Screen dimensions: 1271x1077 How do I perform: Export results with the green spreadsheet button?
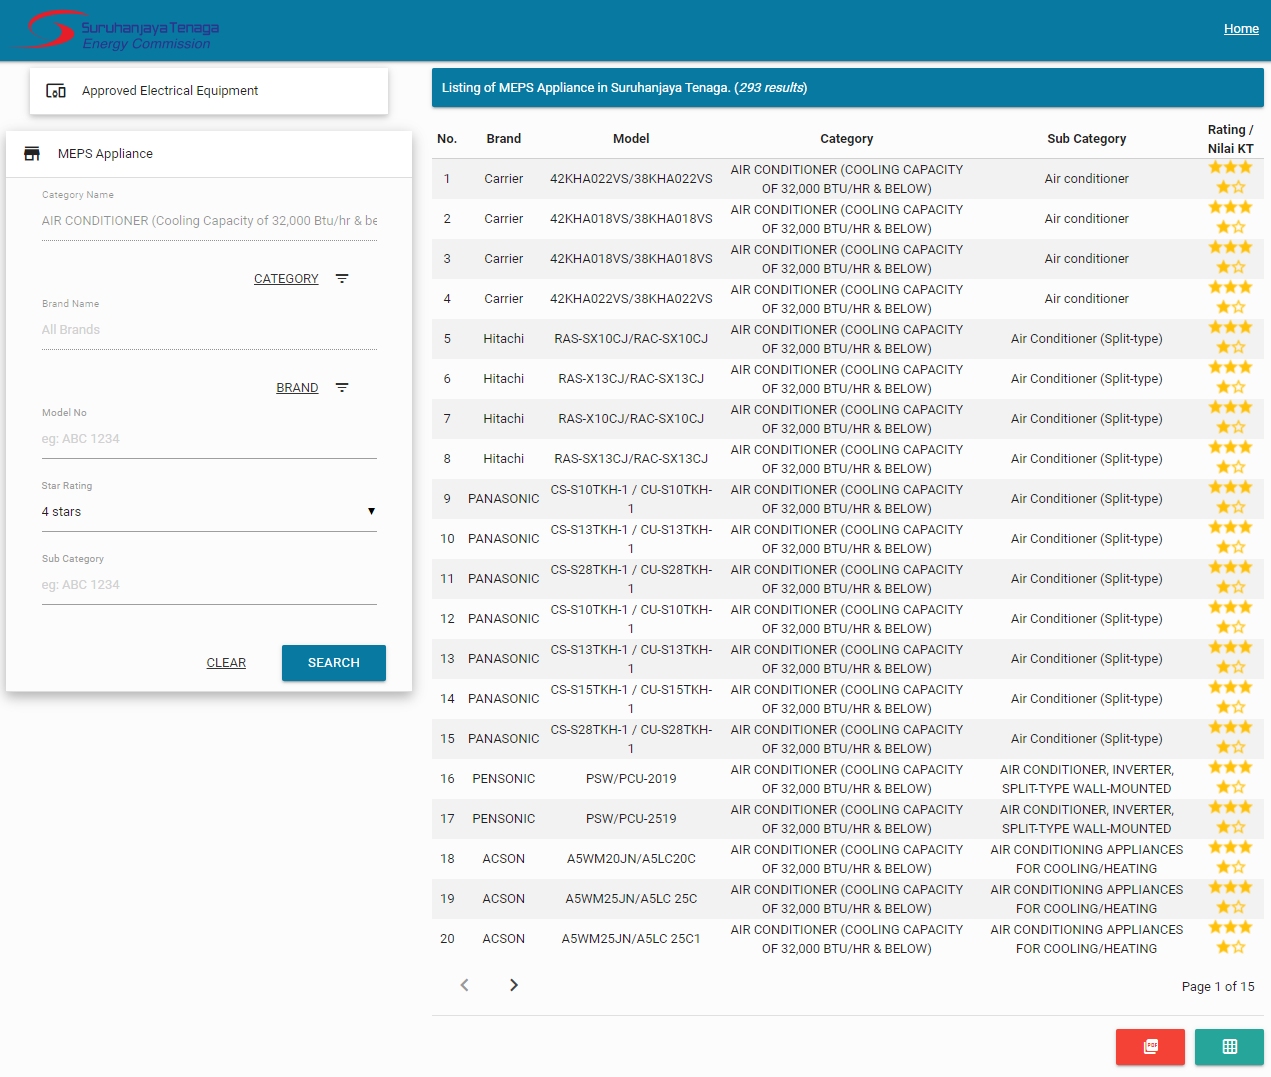coord(1229,1046)
